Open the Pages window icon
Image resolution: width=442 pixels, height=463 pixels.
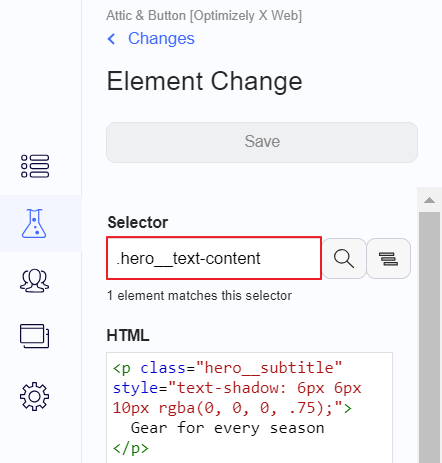[34, 336]
